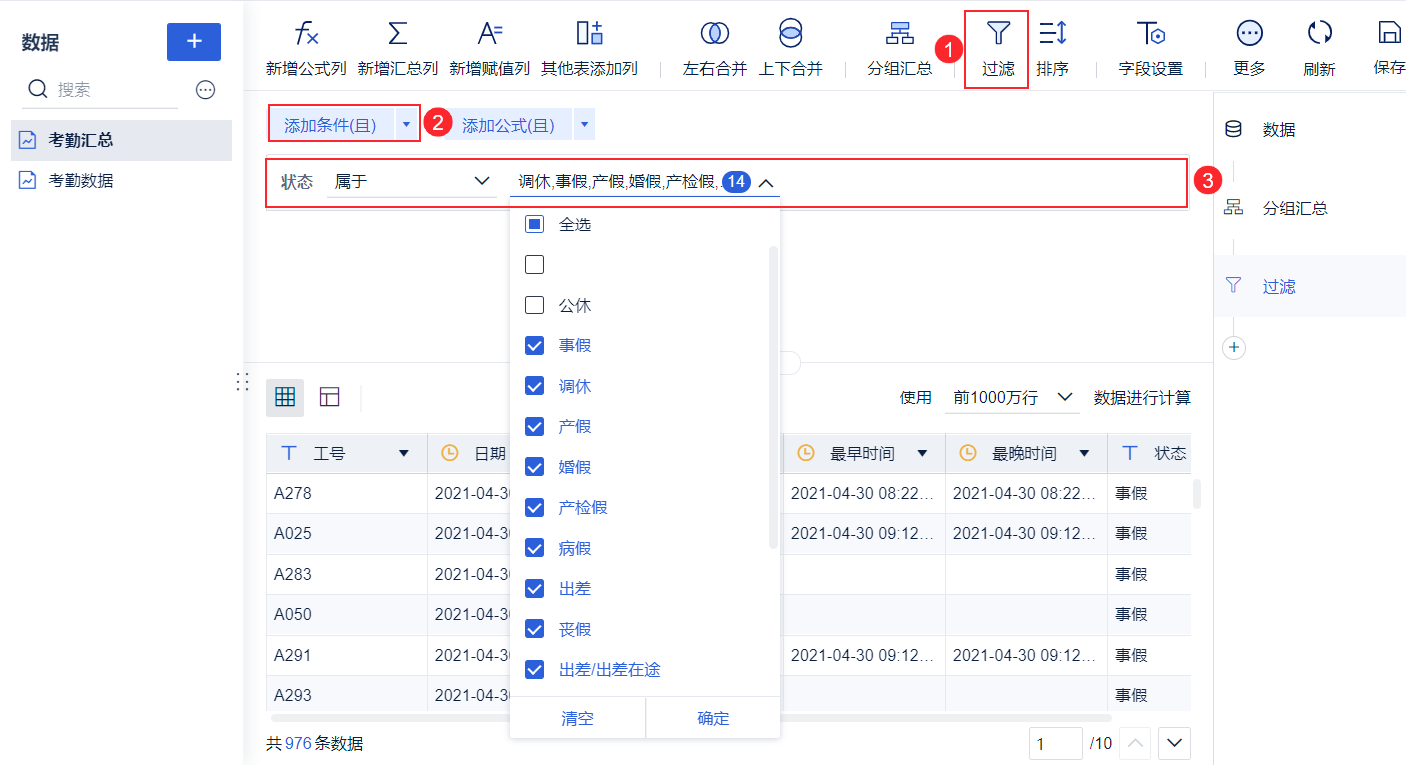
Task: Select the 过滤 funnel icon in toolbar
Action: (x=997, y=33)
